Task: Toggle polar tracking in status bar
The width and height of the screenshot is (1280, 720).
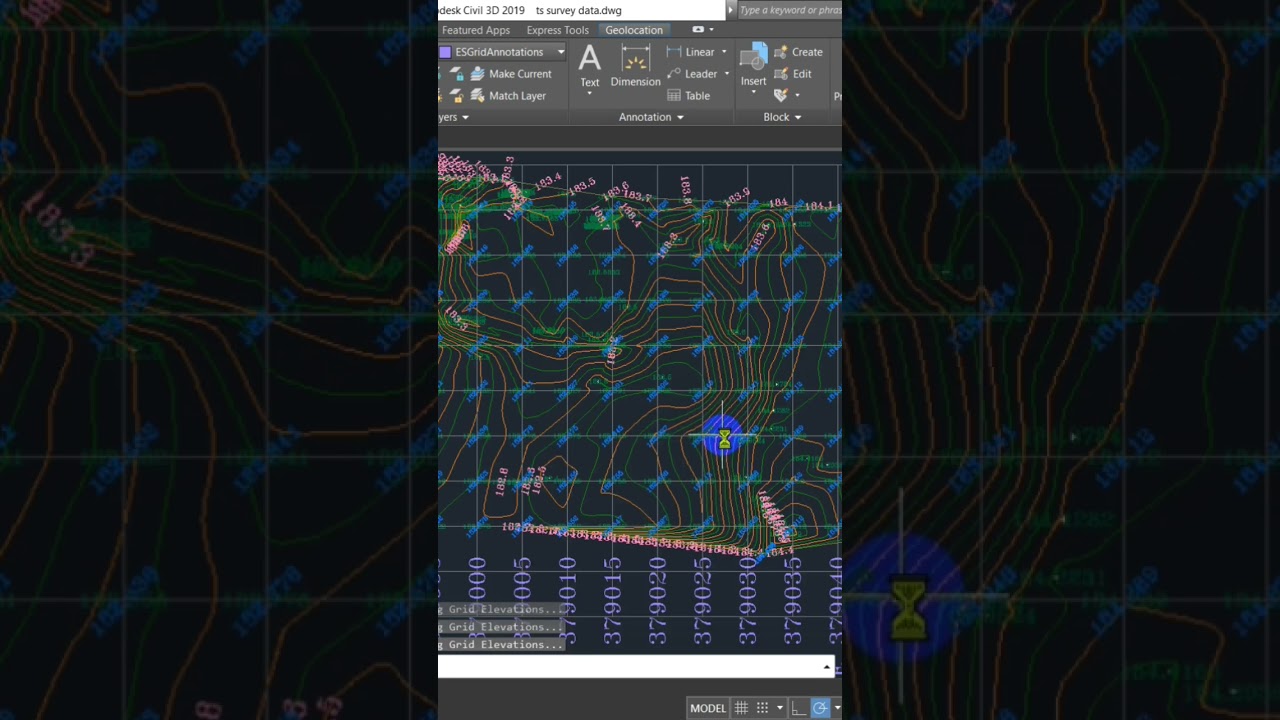Action: click(819, 708)
